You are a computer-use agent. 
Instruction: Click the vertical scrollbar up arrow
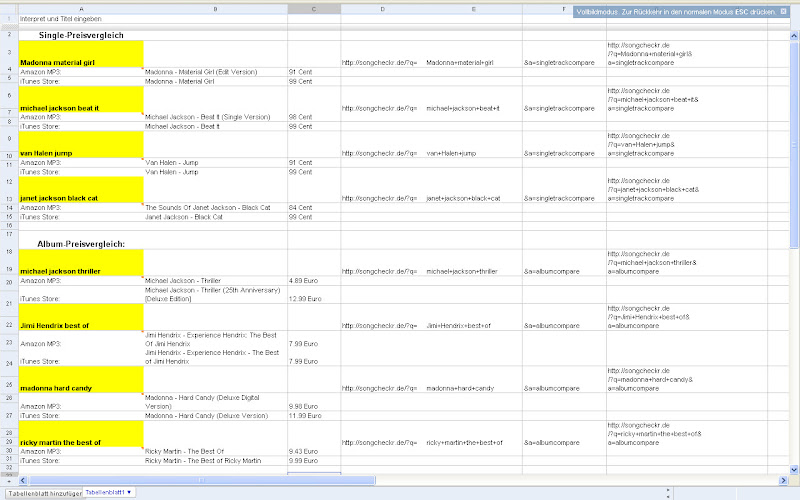794,36
